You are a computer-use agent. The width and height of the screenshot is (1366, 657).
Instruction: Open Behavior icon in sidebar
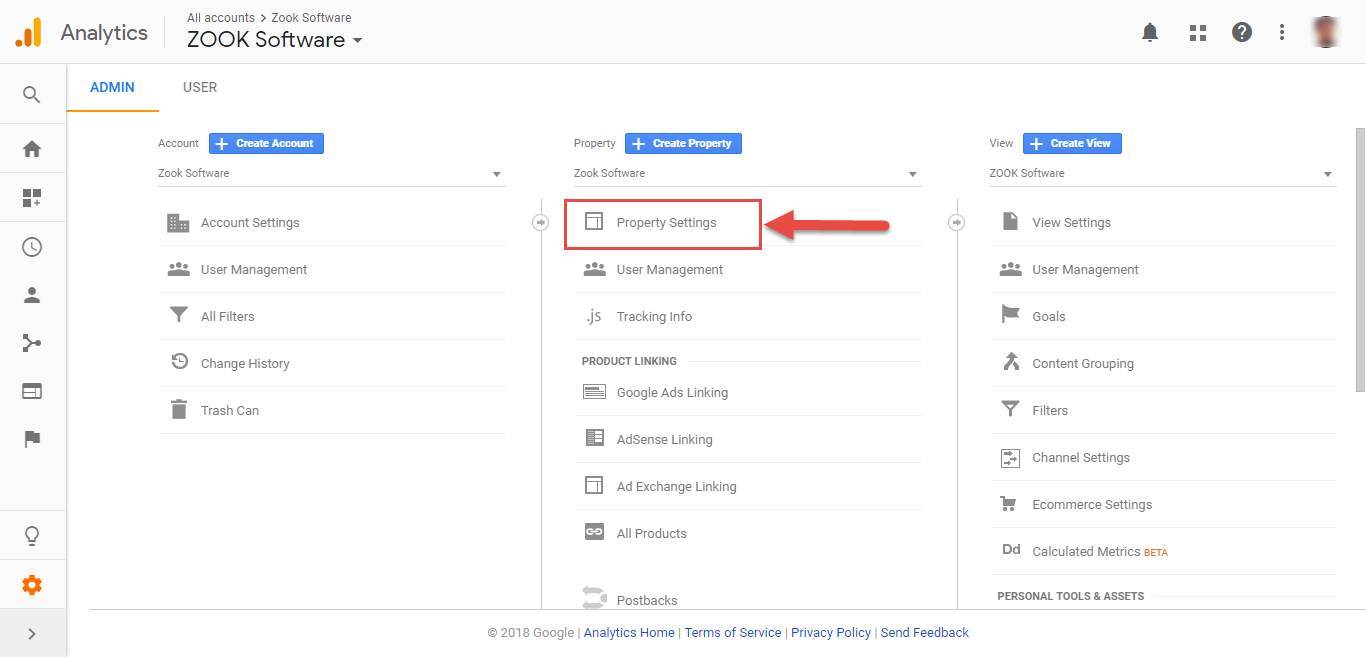[32, 391]
